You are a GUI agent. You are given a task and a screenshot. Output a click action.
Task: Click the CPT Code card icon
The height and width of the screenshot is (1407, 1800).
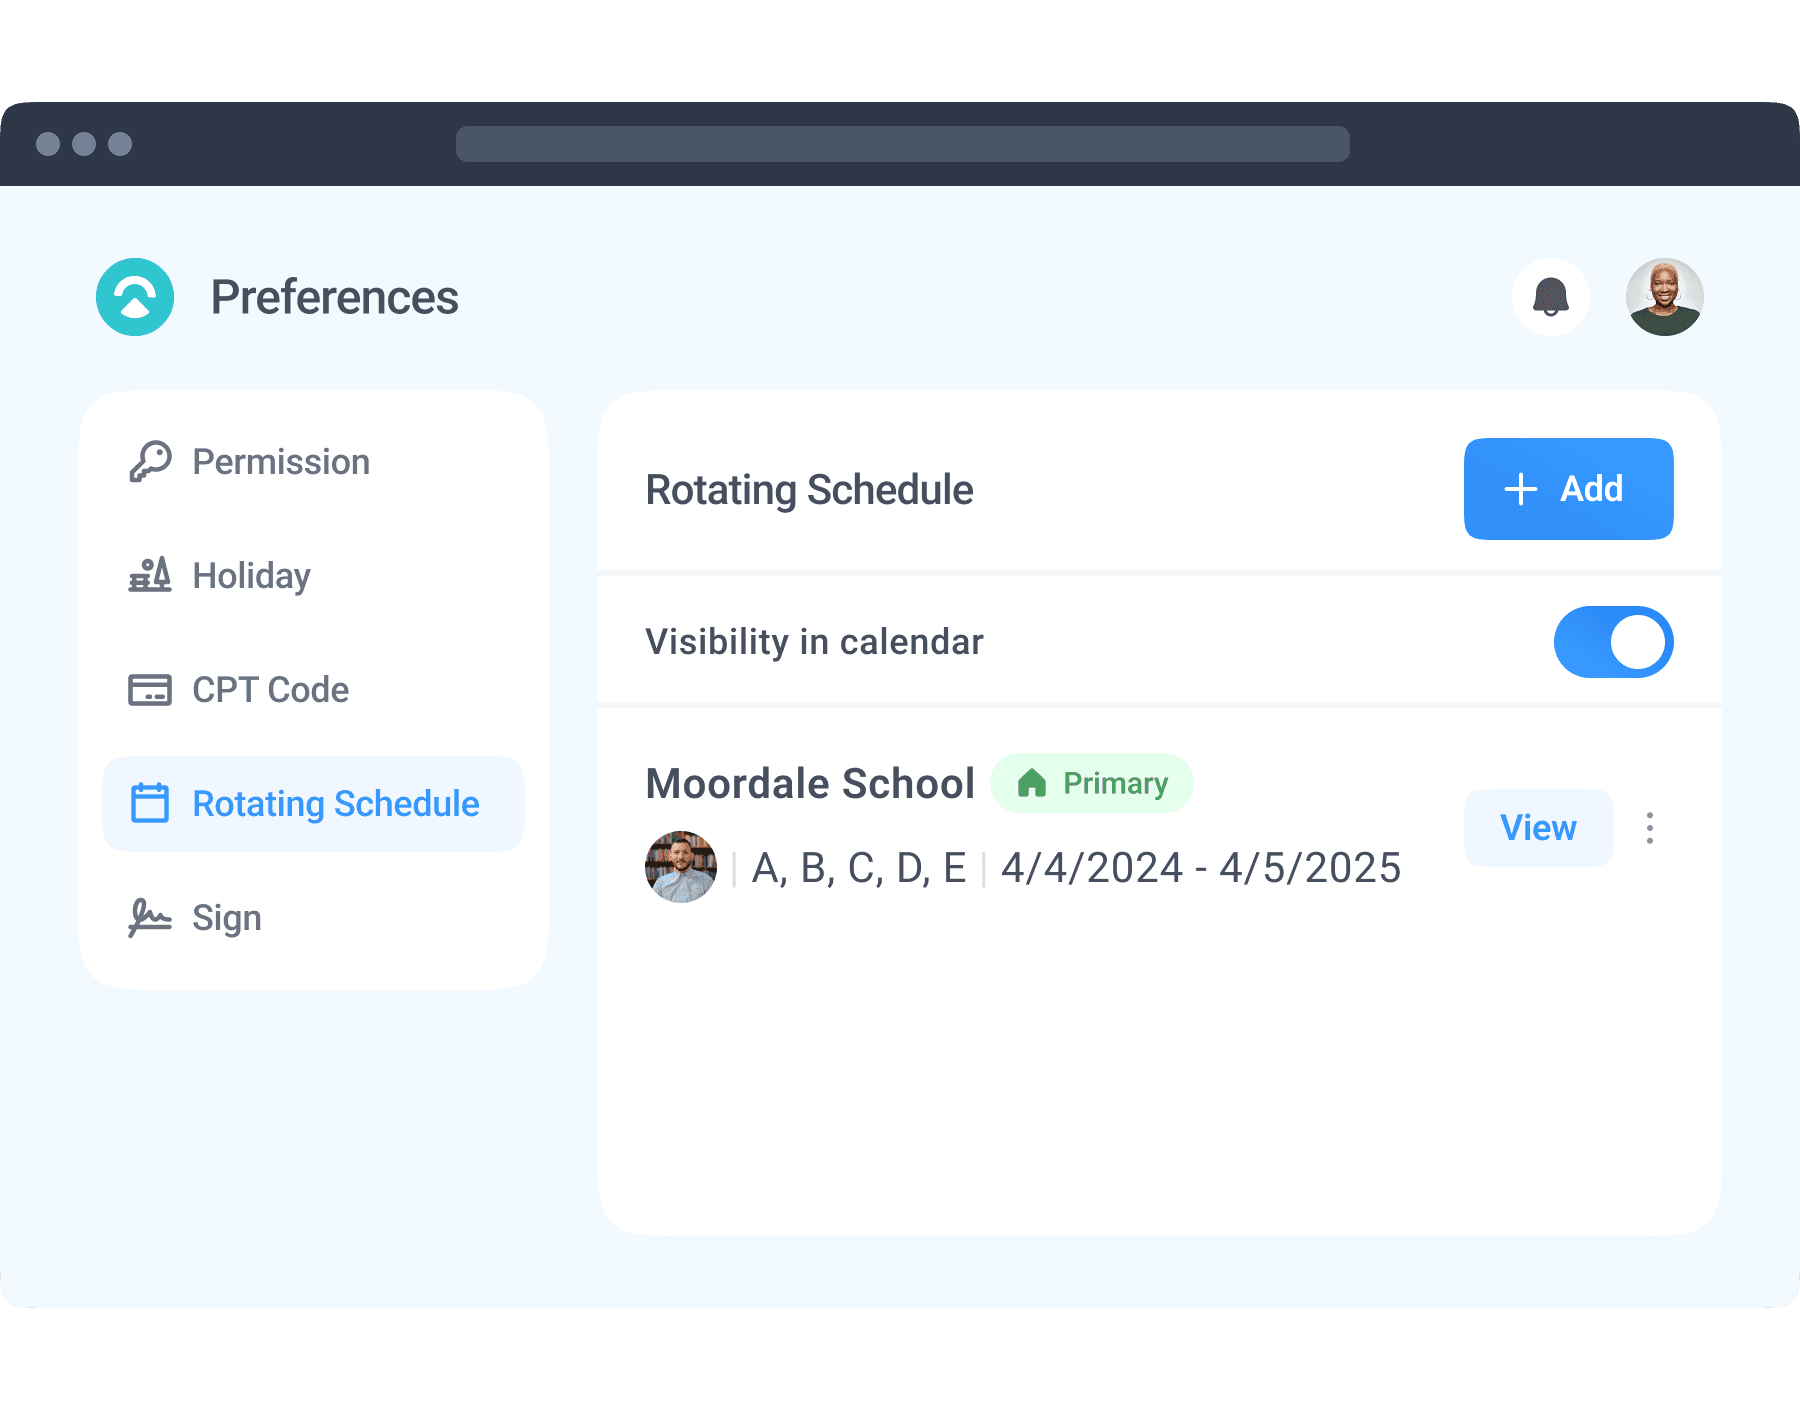click(x=150, y=689)
